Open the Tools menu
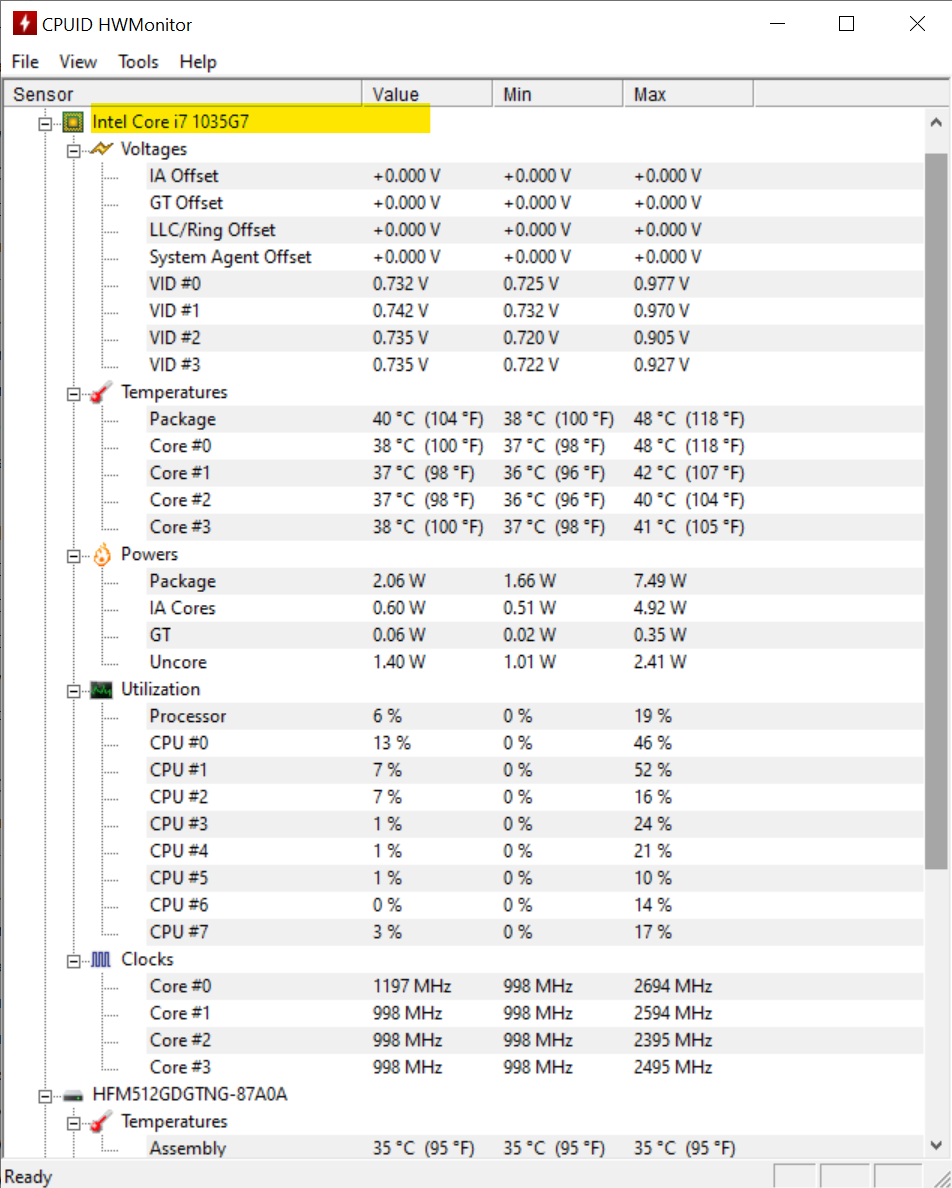Image resolution: width=952 pixels, height=1188 pixels. (138, 62)
